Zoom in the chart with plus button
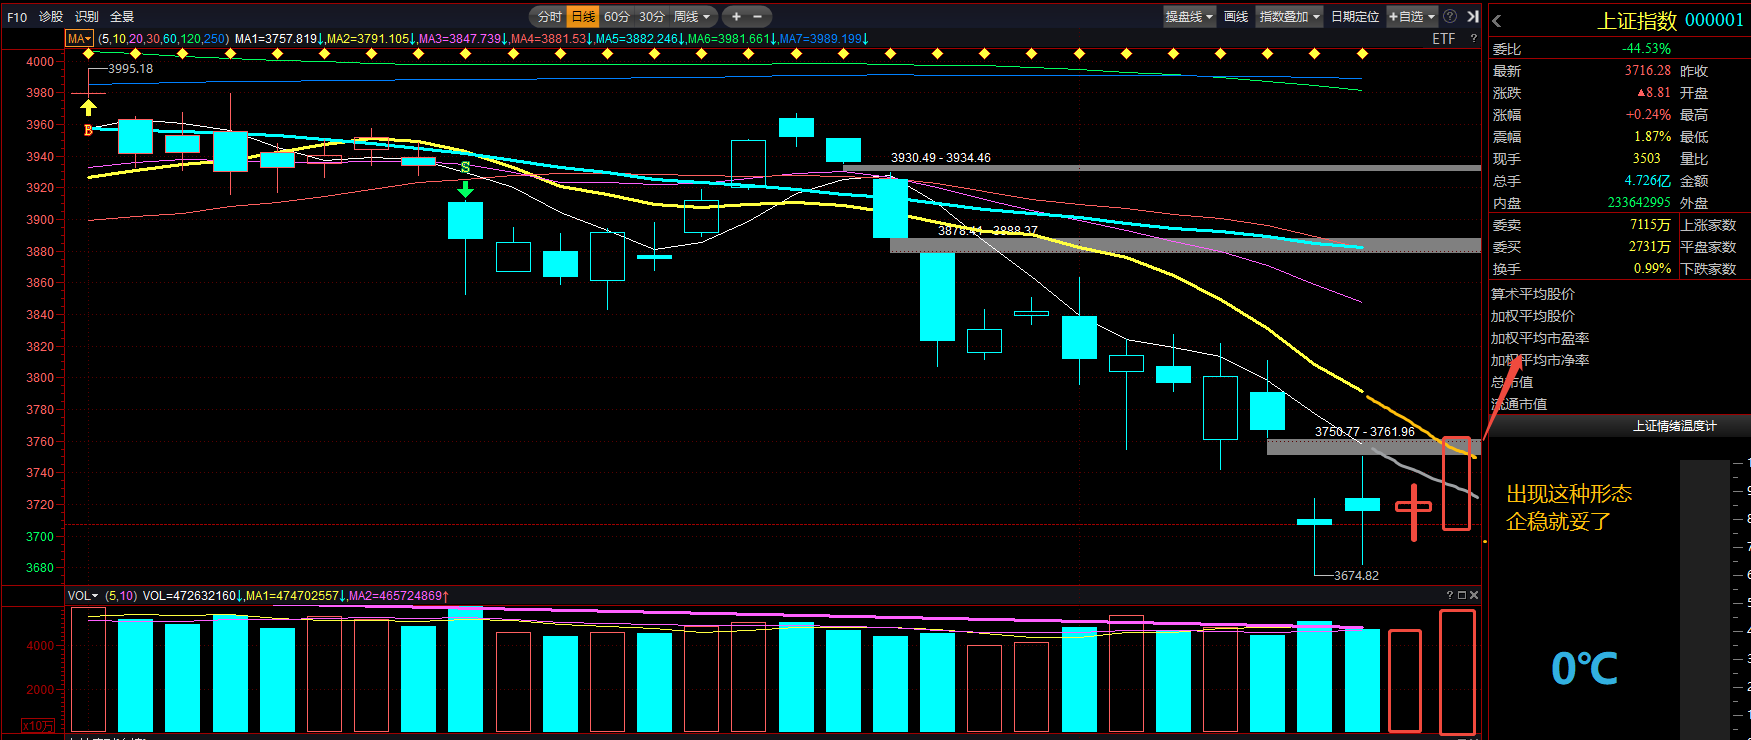Screen dimensions: 1751x740 tap(736, 16)
